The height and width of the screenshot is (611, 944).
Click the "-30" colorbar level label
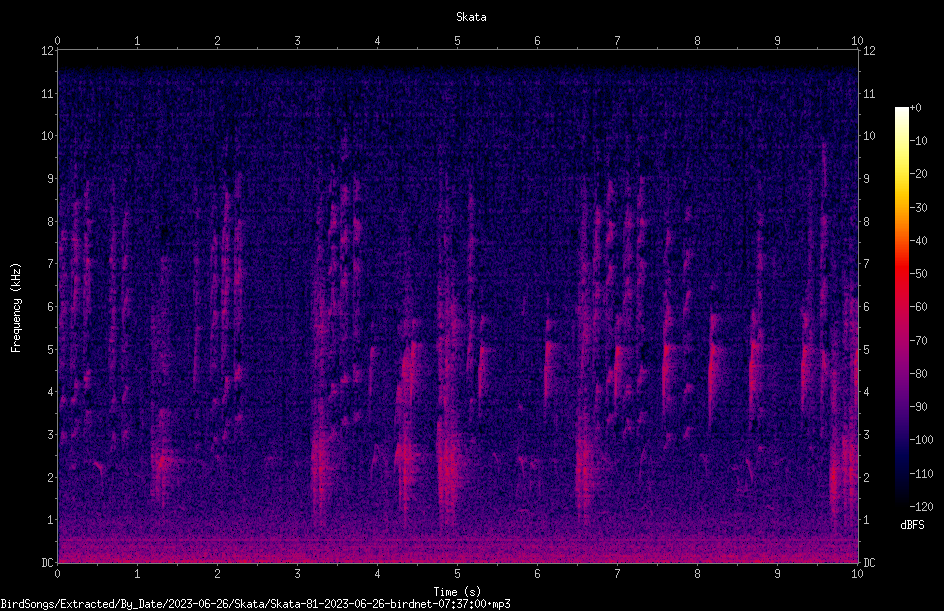pos(919,208)
